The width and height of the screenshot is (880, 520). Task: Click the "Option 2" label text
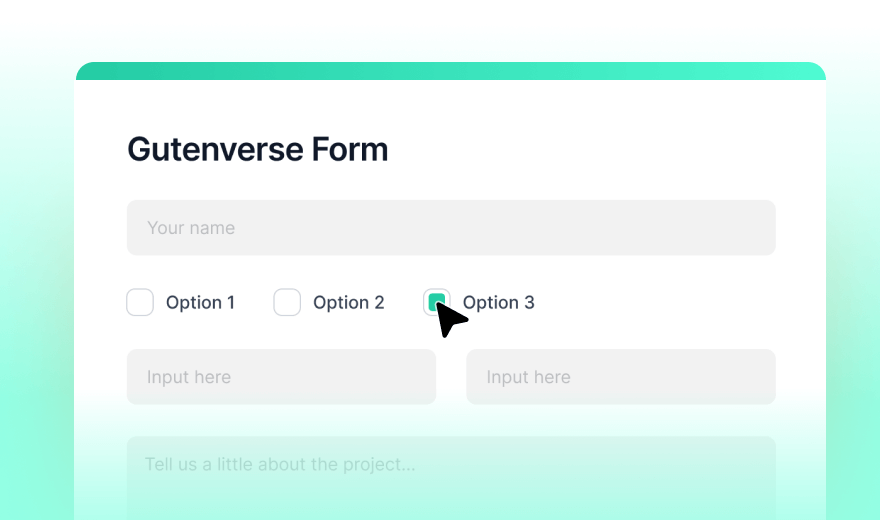pos(348,302)
